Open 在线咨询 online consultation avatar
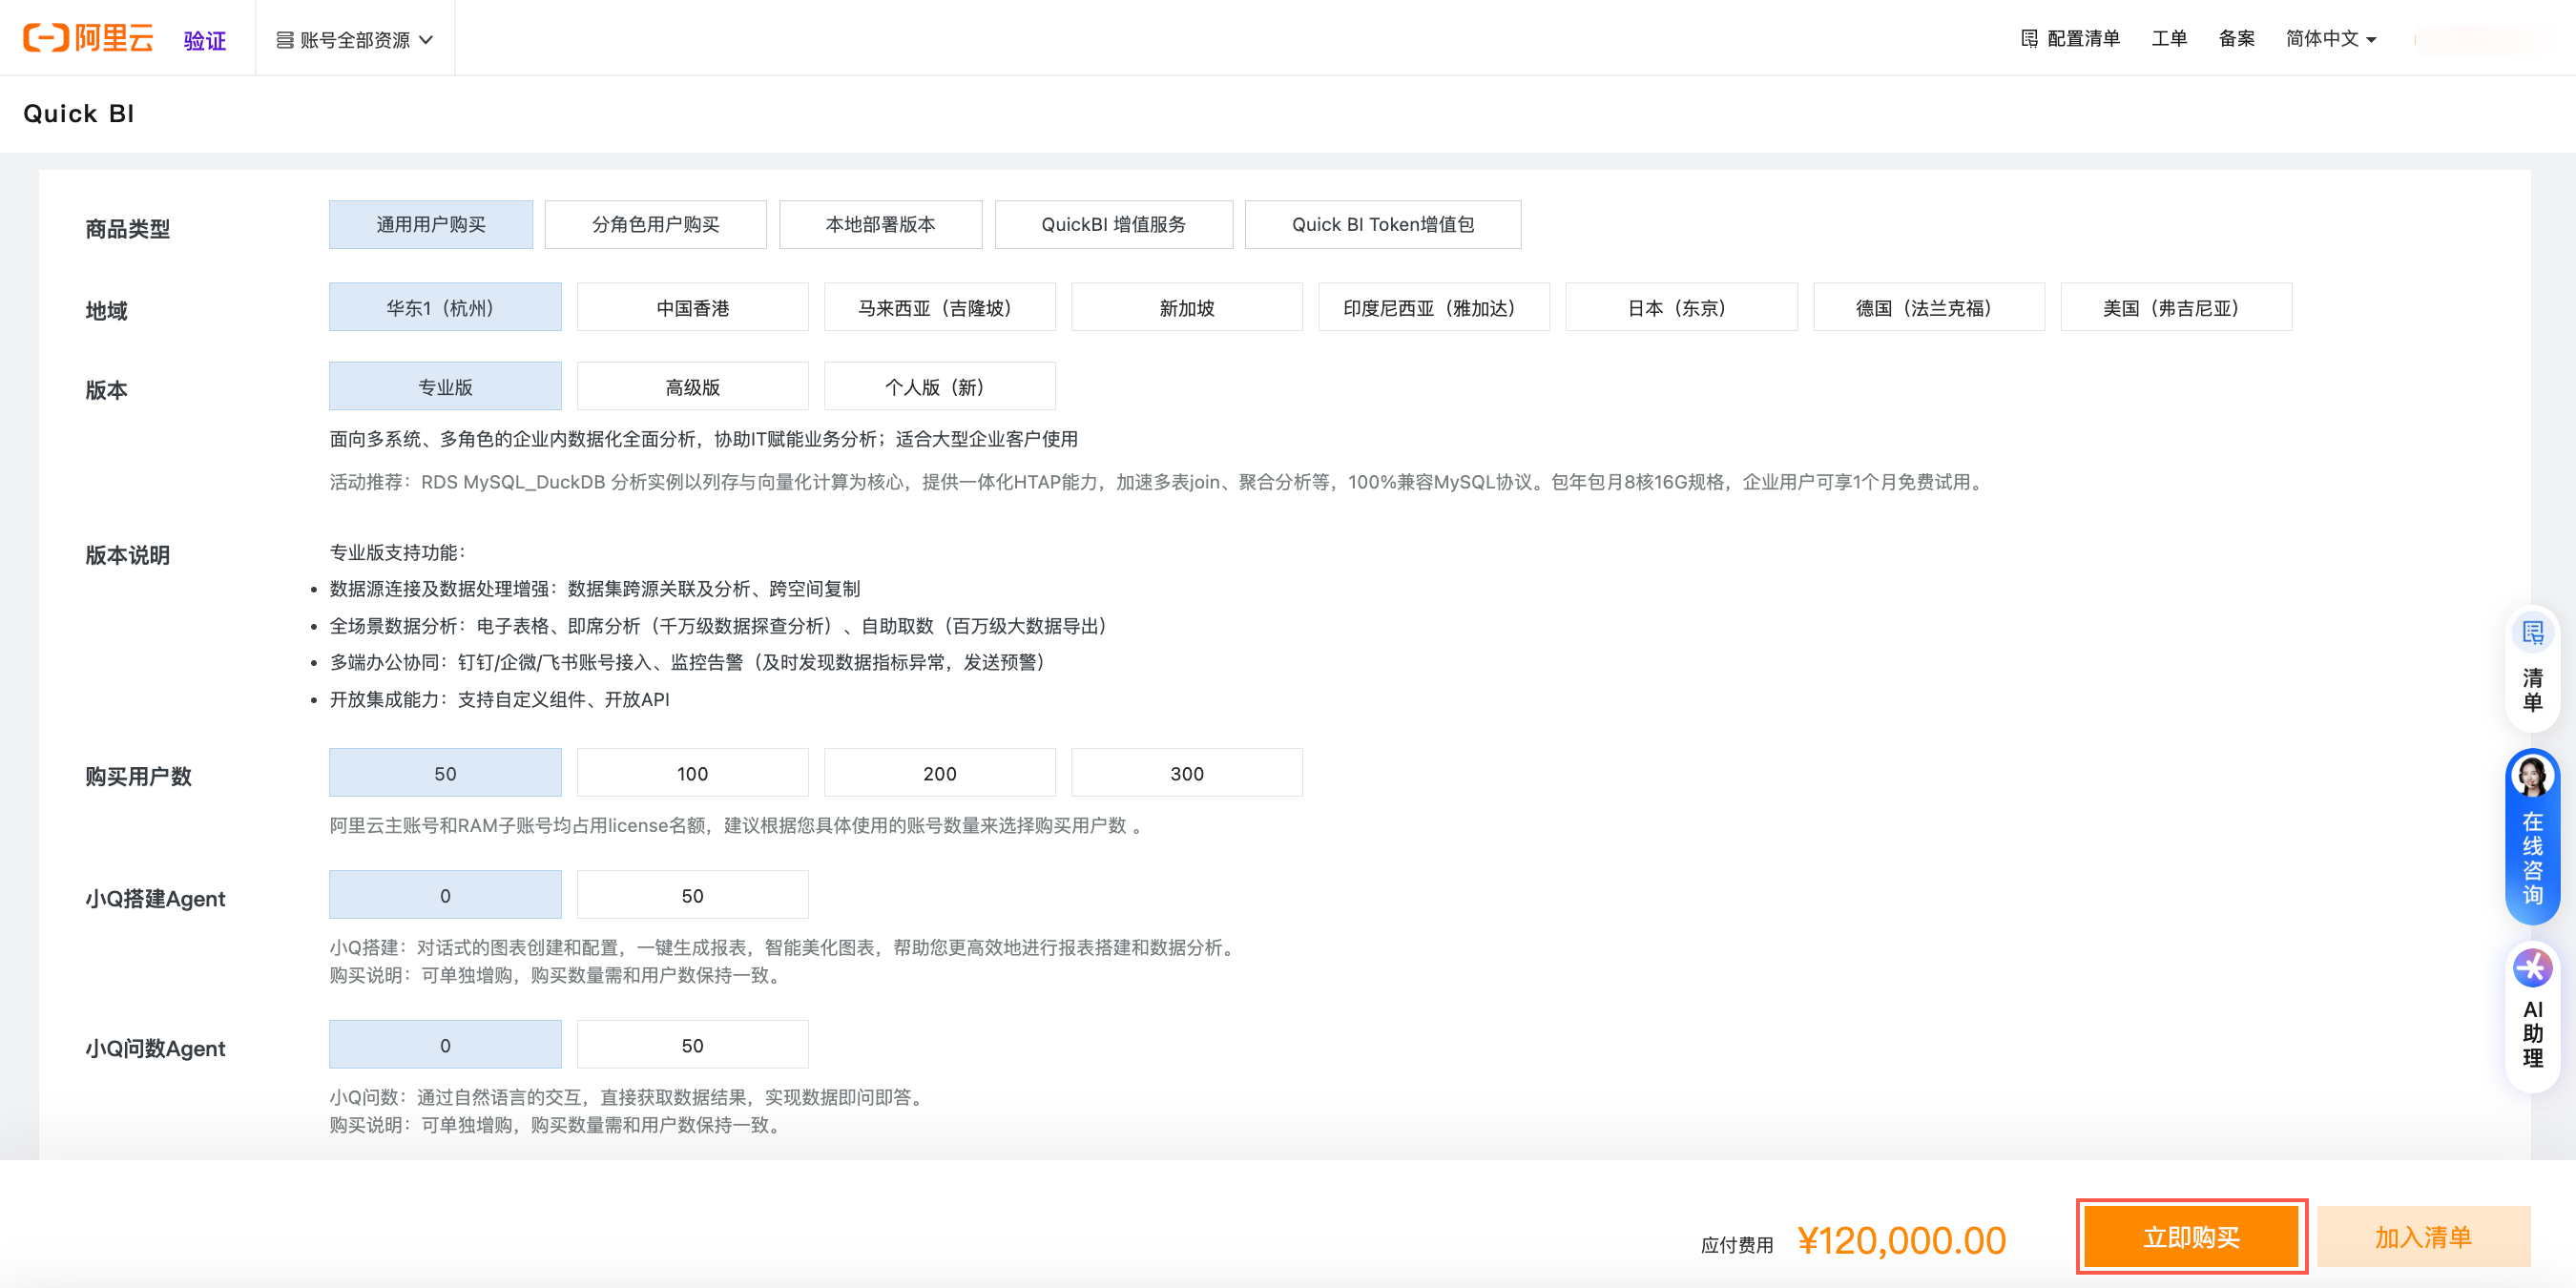This screenshot has height=1288, width=2576. click(x=2532, y=776)
